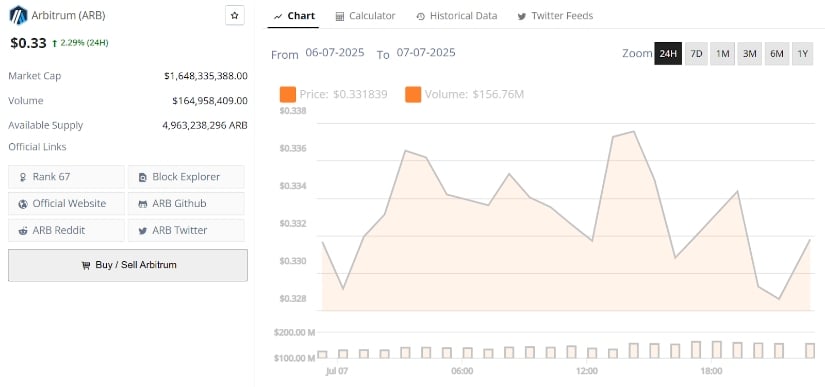Click the Historical Data clock icon
This screenshot has height=387, width=825.
420,17
